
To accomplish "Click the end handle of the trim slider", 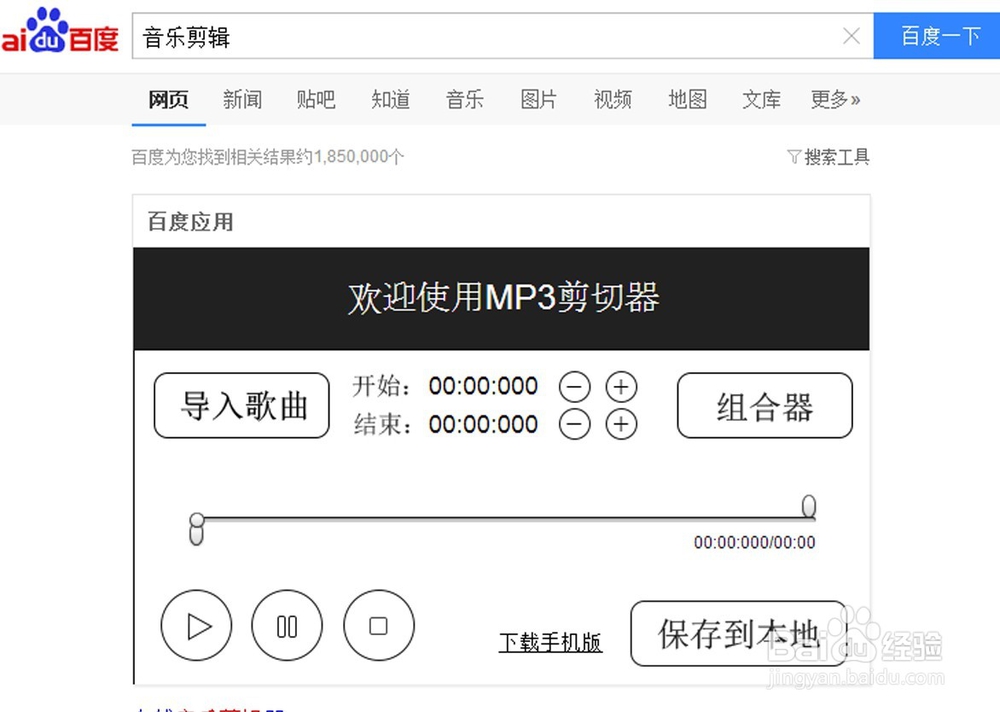I will click(x=809, y=506).
